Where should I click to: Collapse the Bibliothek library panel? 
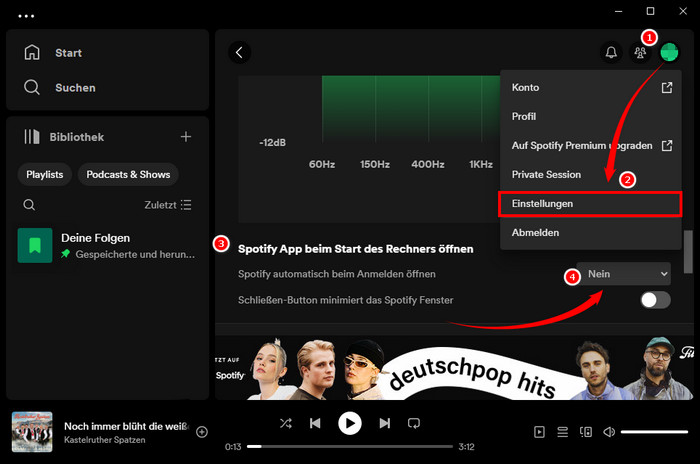pos(76,137)
